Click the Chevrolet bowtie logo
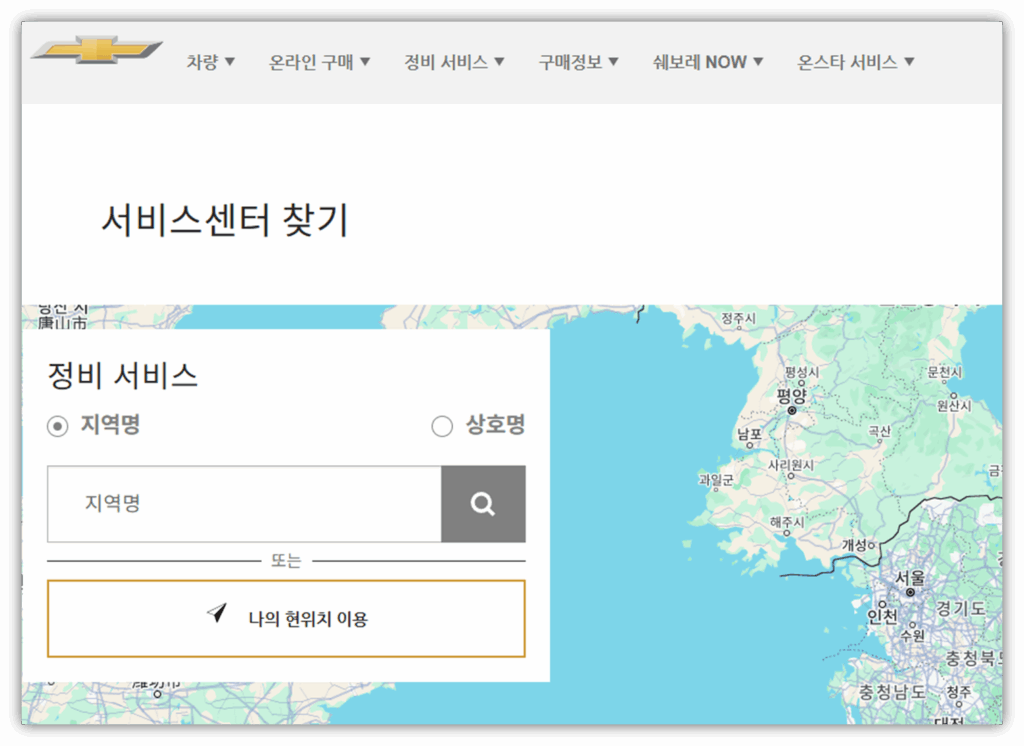The image size is (1024, 746). [x=95, y=46]
